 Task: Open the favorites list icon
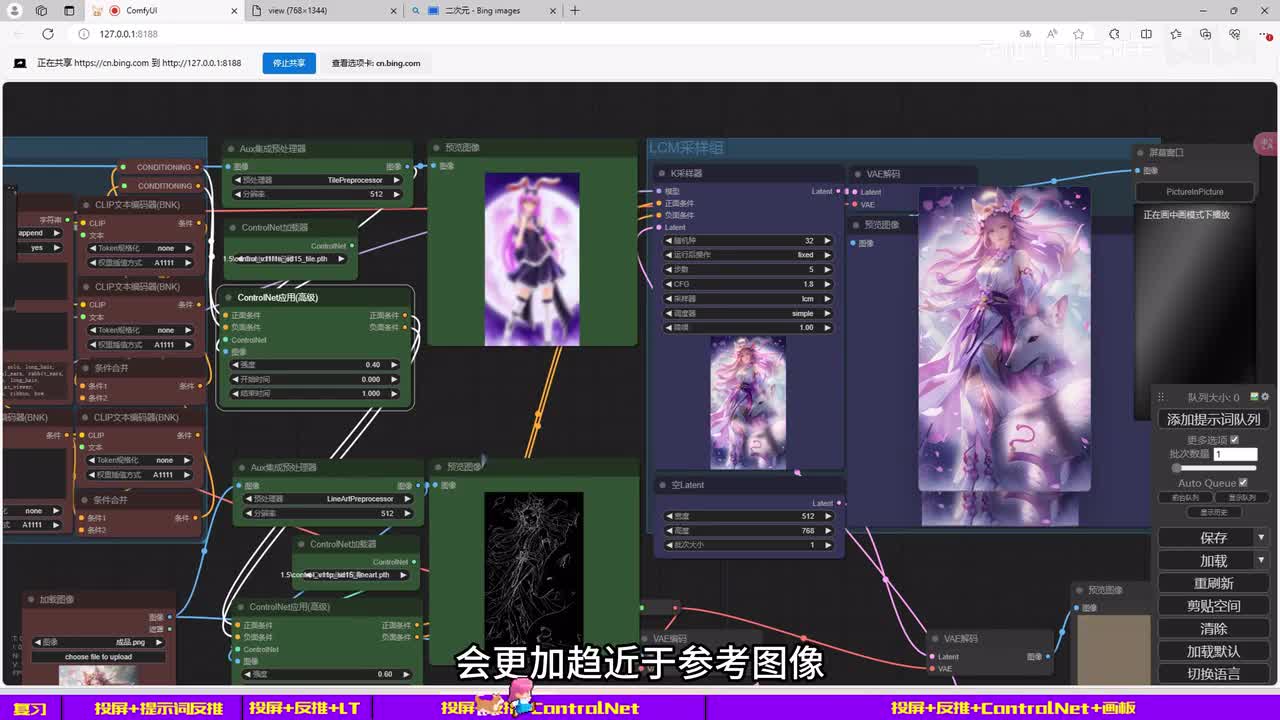pyautogui.click(x=1176, y=34)
